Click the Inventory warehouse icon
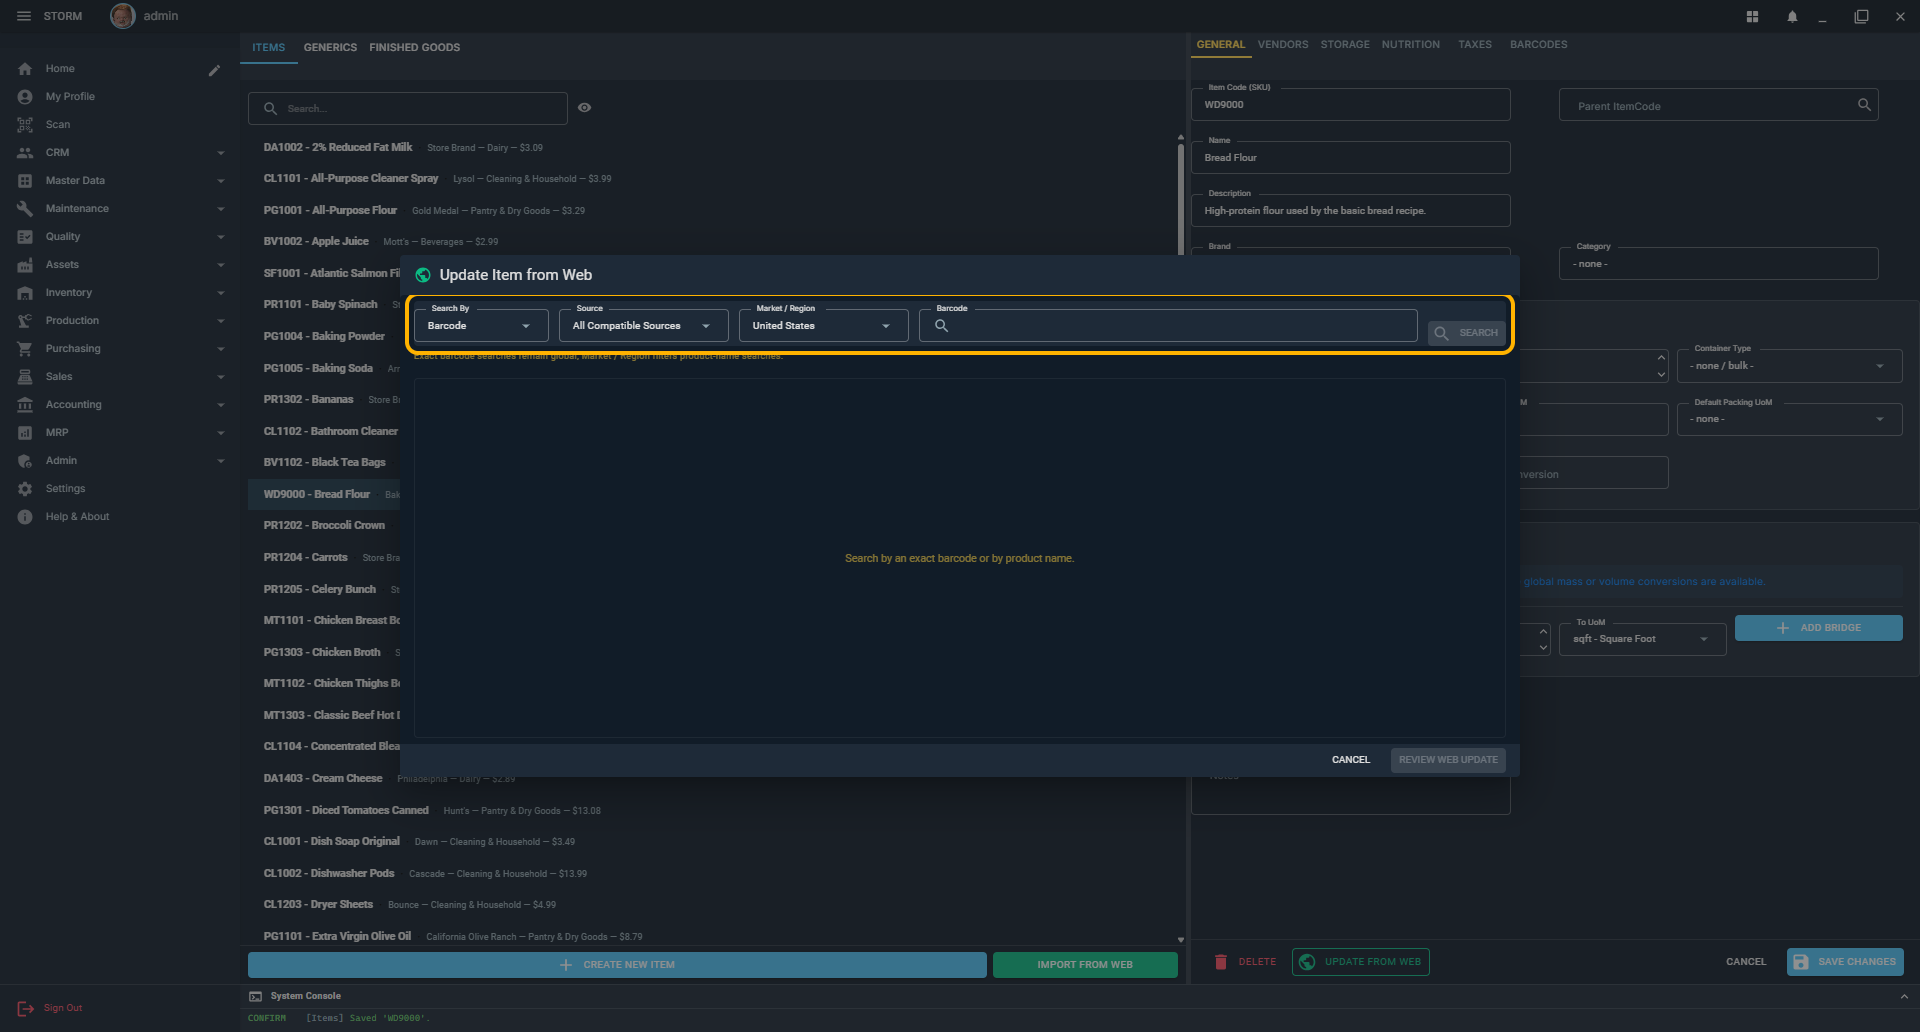The image size is (1920, 1032). [x=25, y=293]
